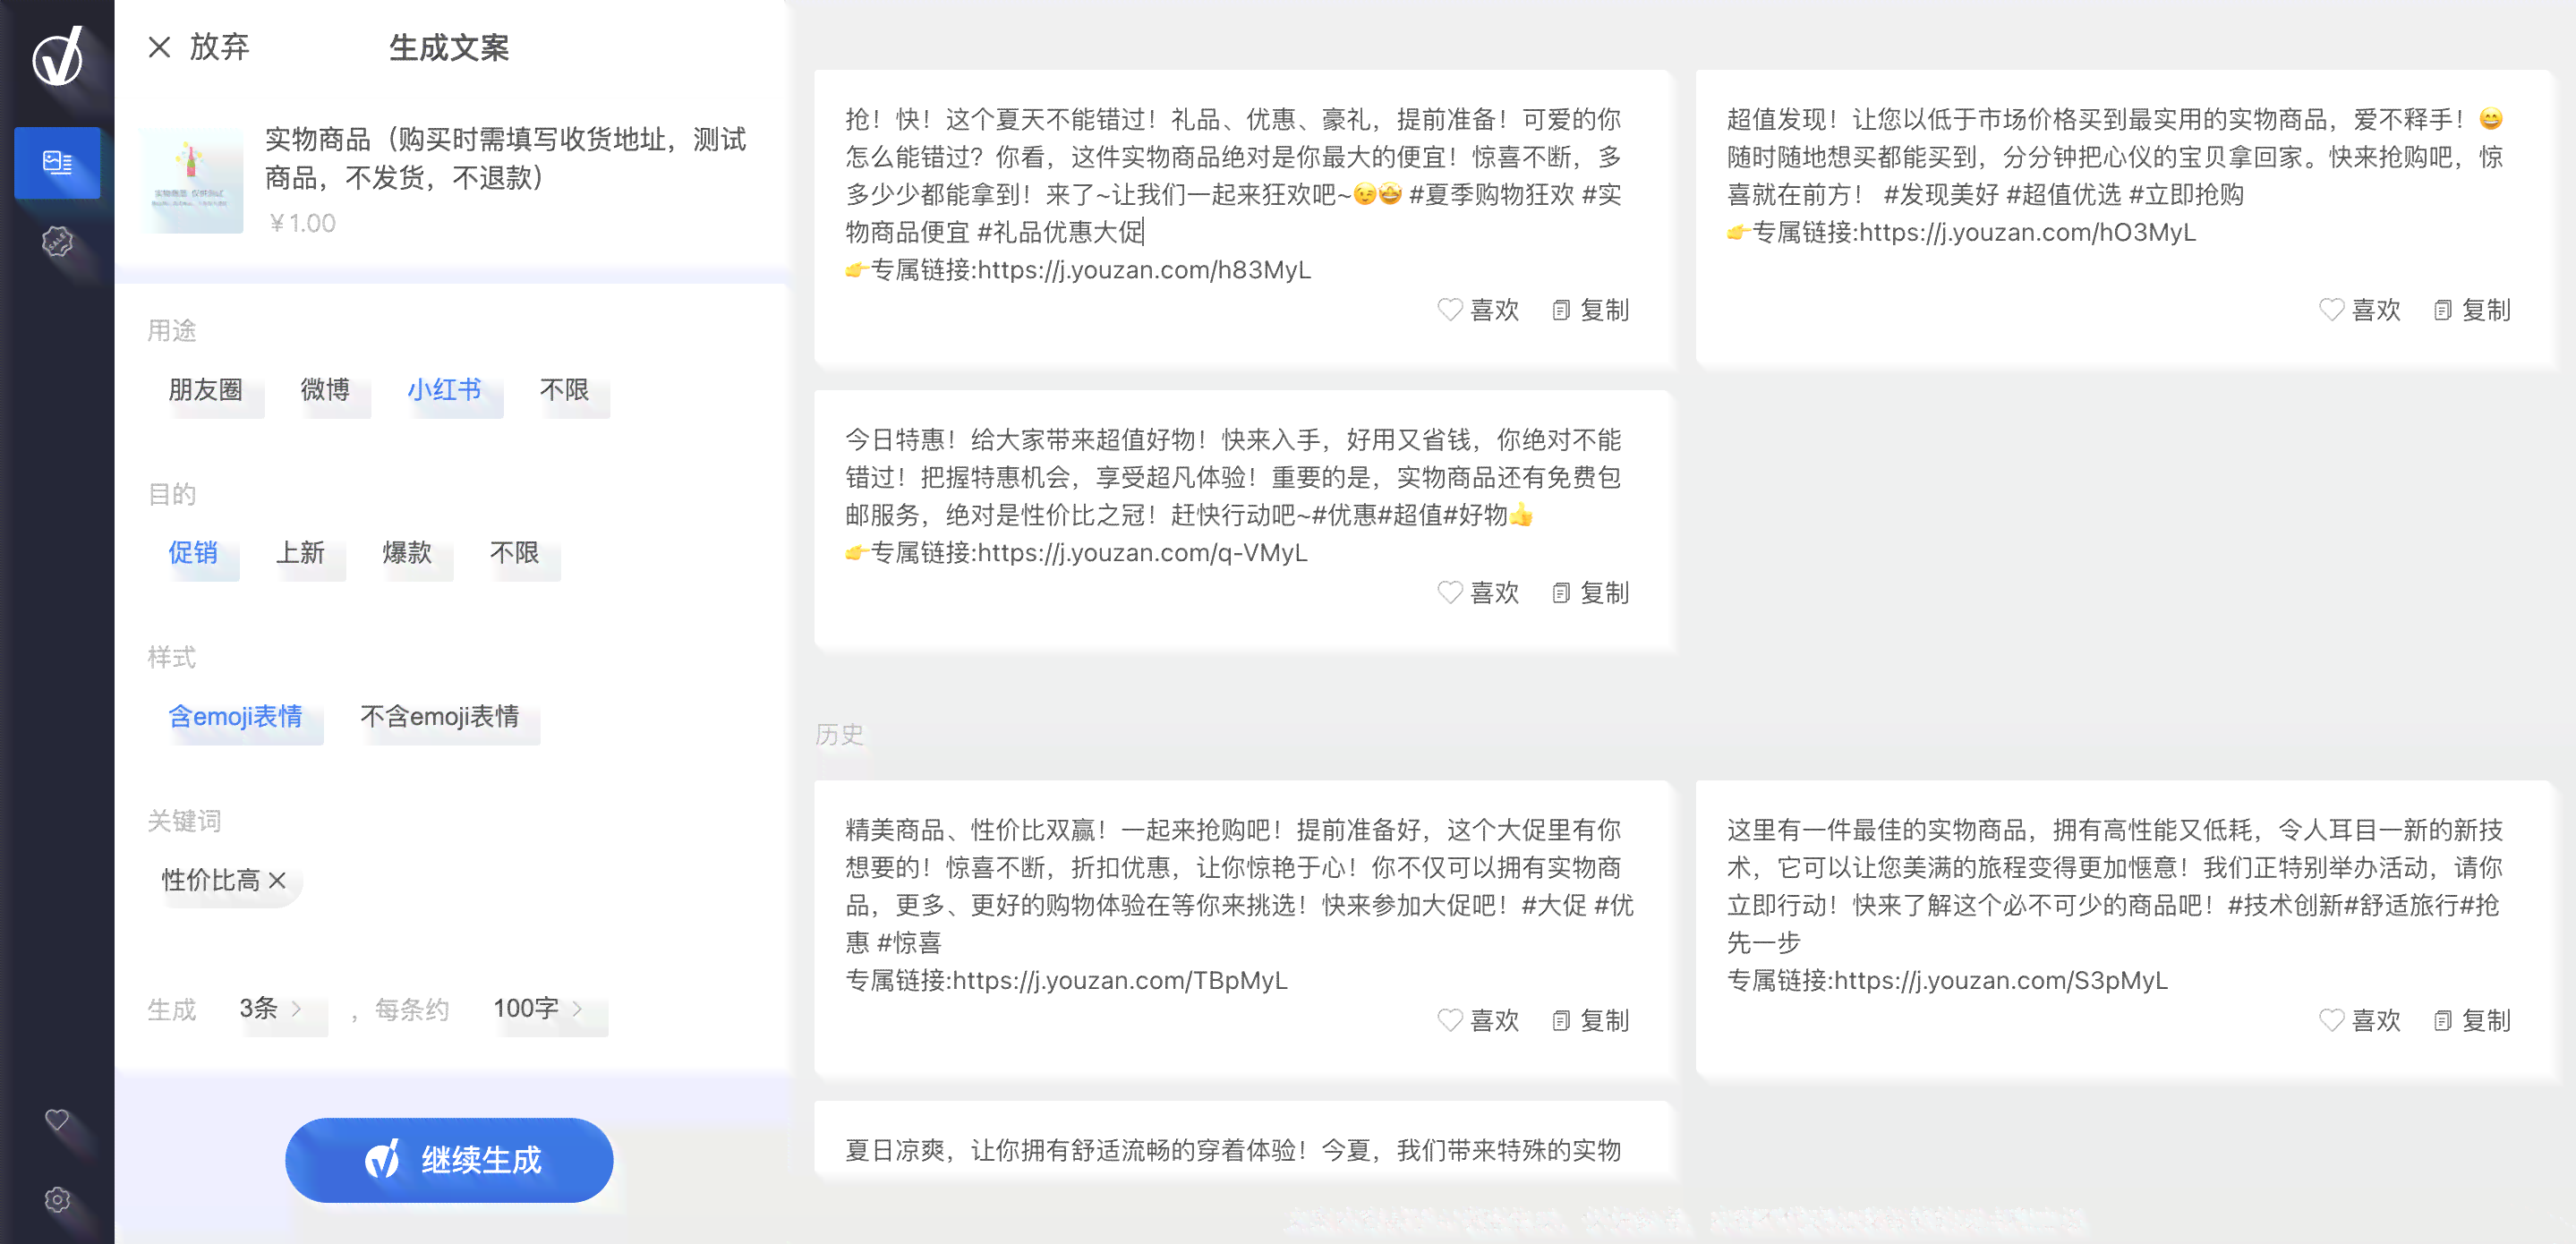Remove the 性价比高 keyword tag
The height and width of the screenshot is (1244, 2576).
(x=277, y=880)
